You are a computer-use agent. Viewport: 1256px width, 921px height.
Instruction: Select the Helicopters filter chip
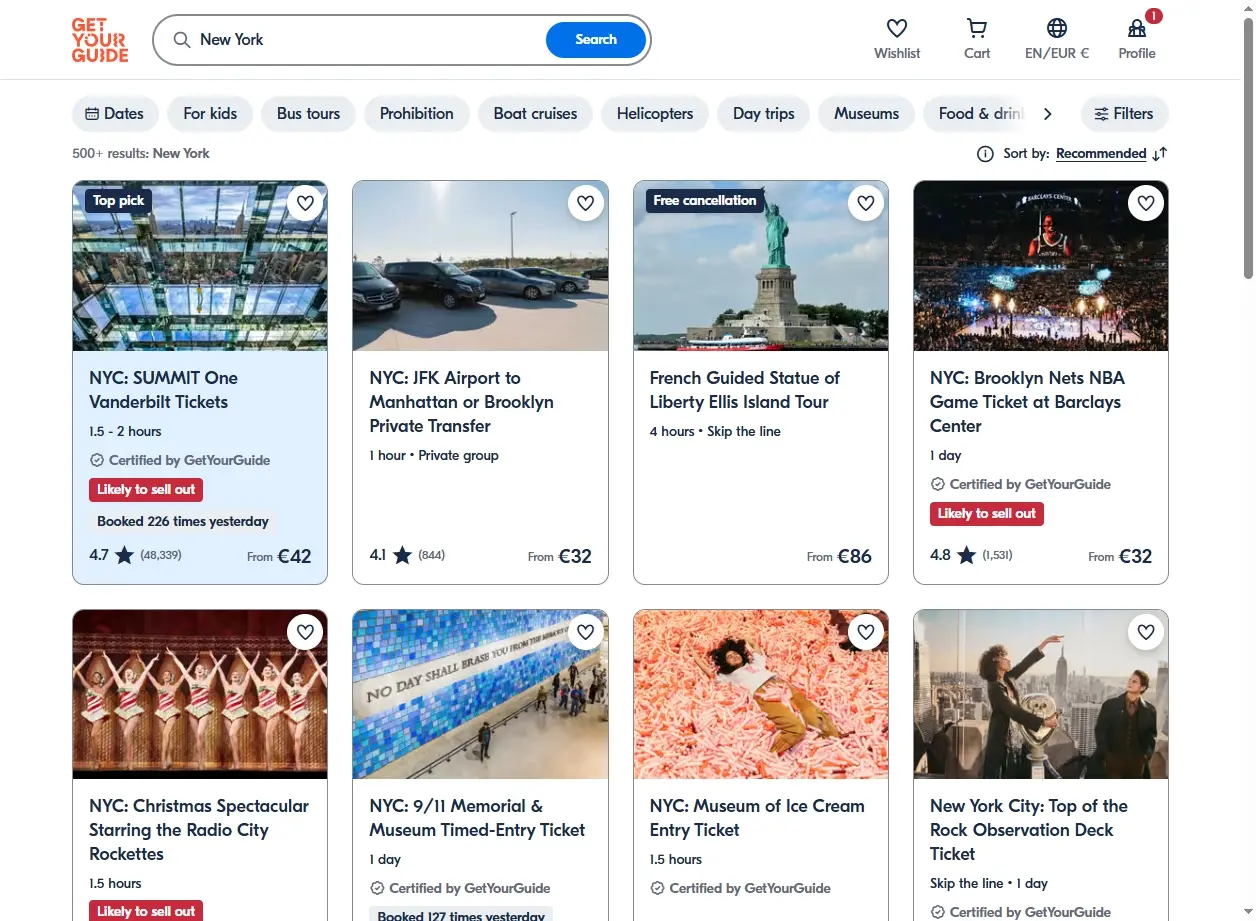pos(655,114)
